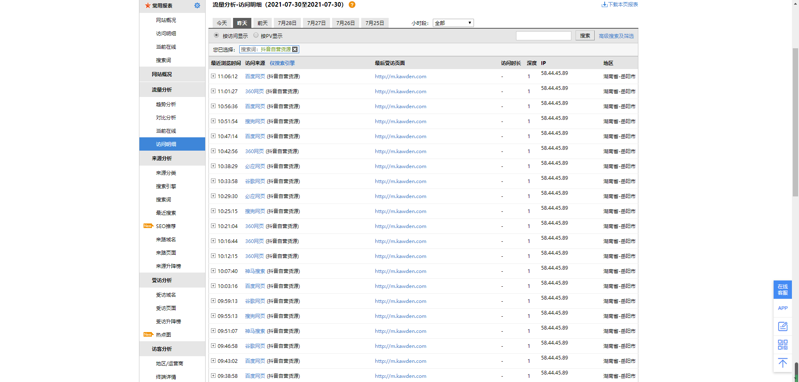The width and height of the screenshot is (799, 382).
Task: Click the page's vertical scrollbar thumb
Action: tap(795, 122)
